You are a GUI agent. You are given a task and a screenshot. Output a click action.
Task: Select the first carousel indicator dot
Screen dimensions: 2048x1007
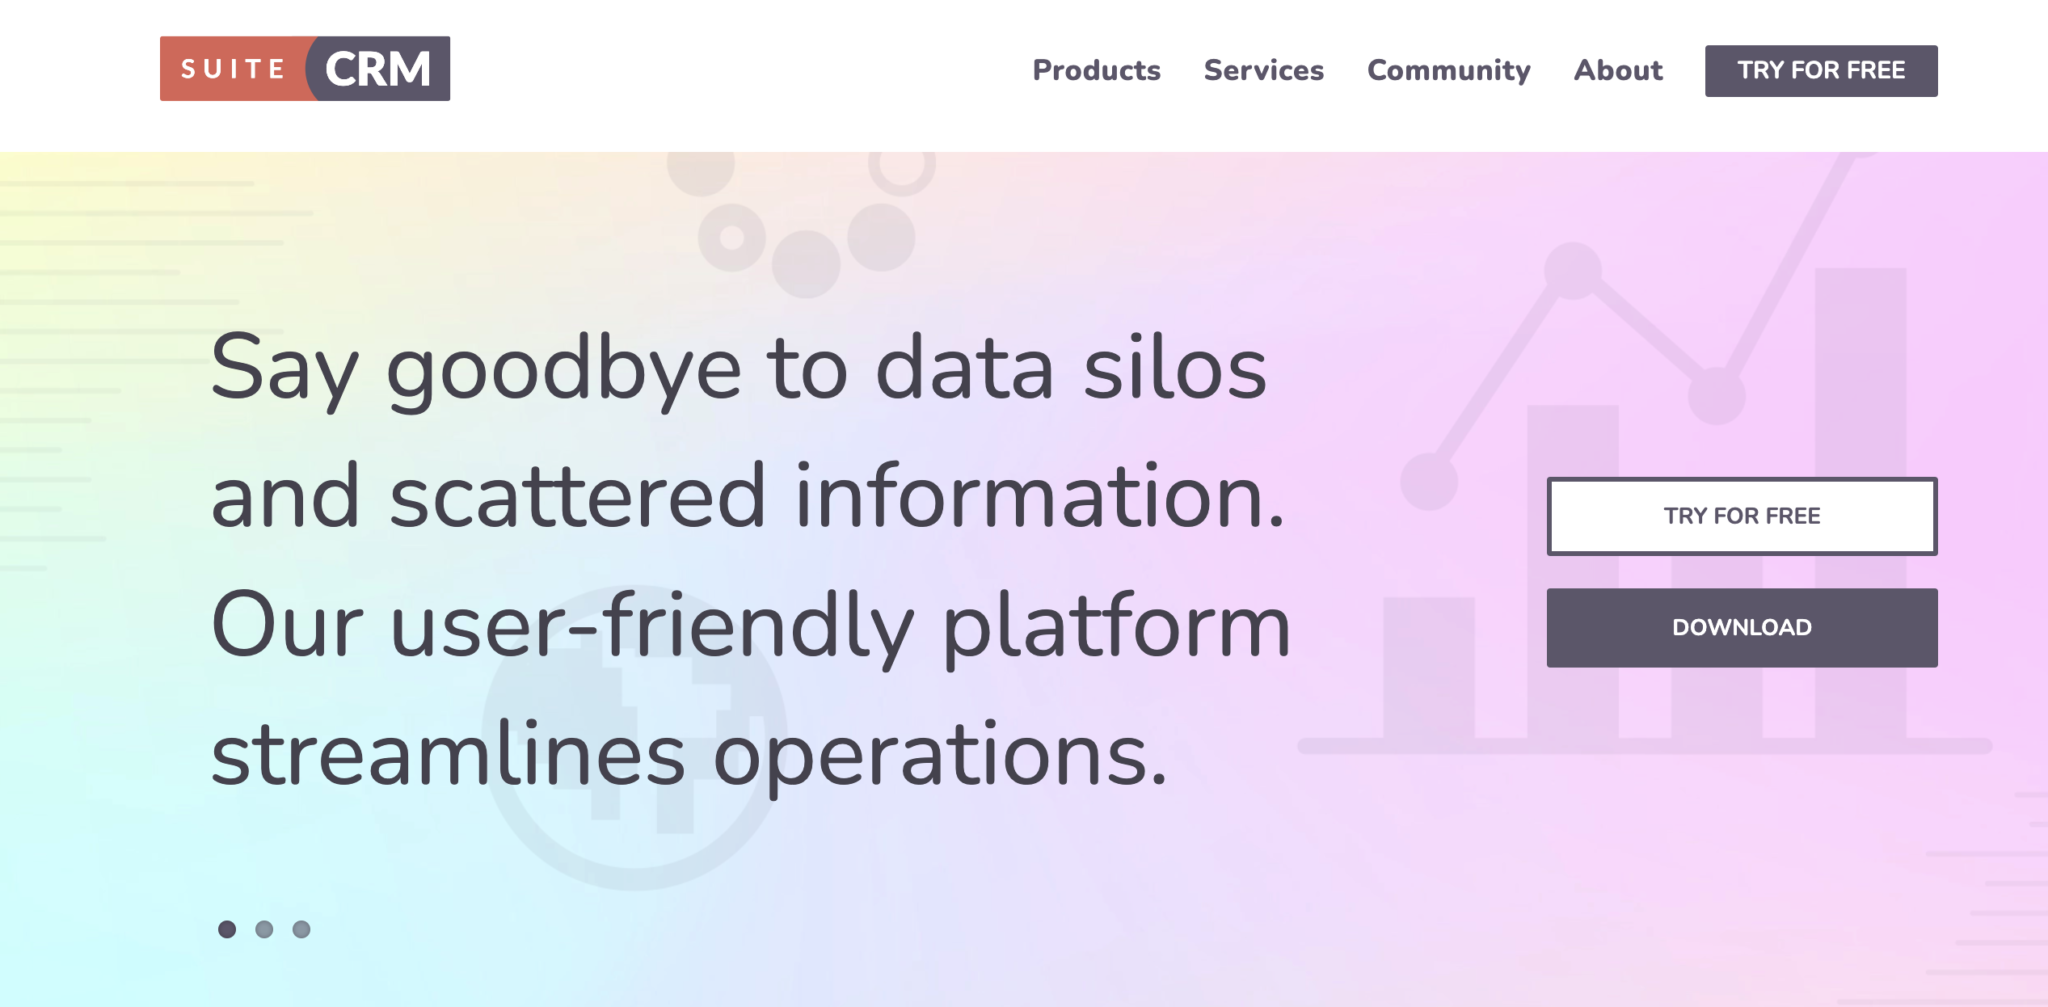228,928
